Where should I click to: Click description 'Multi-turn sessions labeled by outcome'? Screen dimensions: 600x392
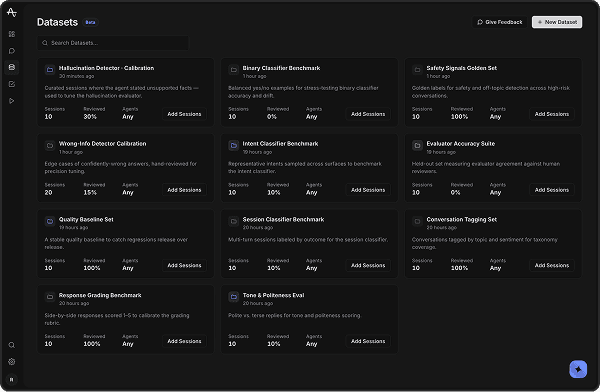pyautogui.click(x=308, y=240)
